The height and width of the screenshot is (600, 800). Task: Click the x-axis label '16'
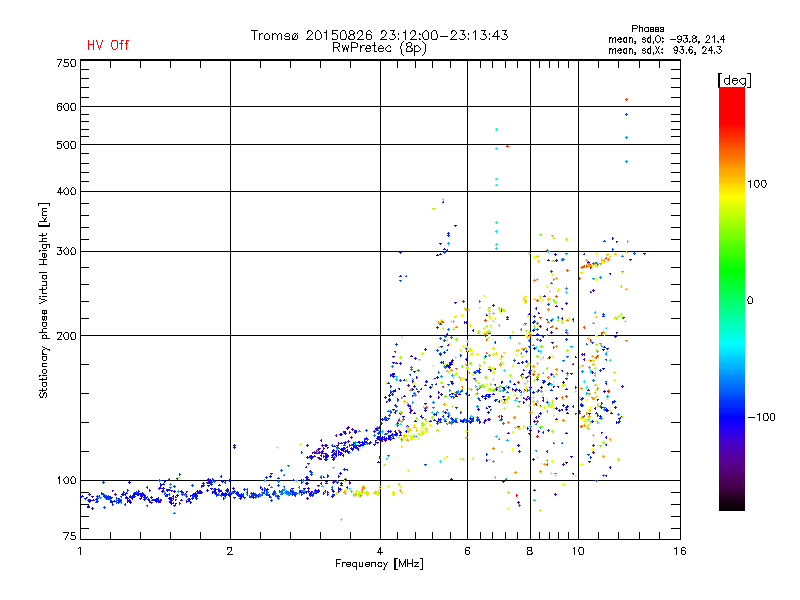coord(680,551)
